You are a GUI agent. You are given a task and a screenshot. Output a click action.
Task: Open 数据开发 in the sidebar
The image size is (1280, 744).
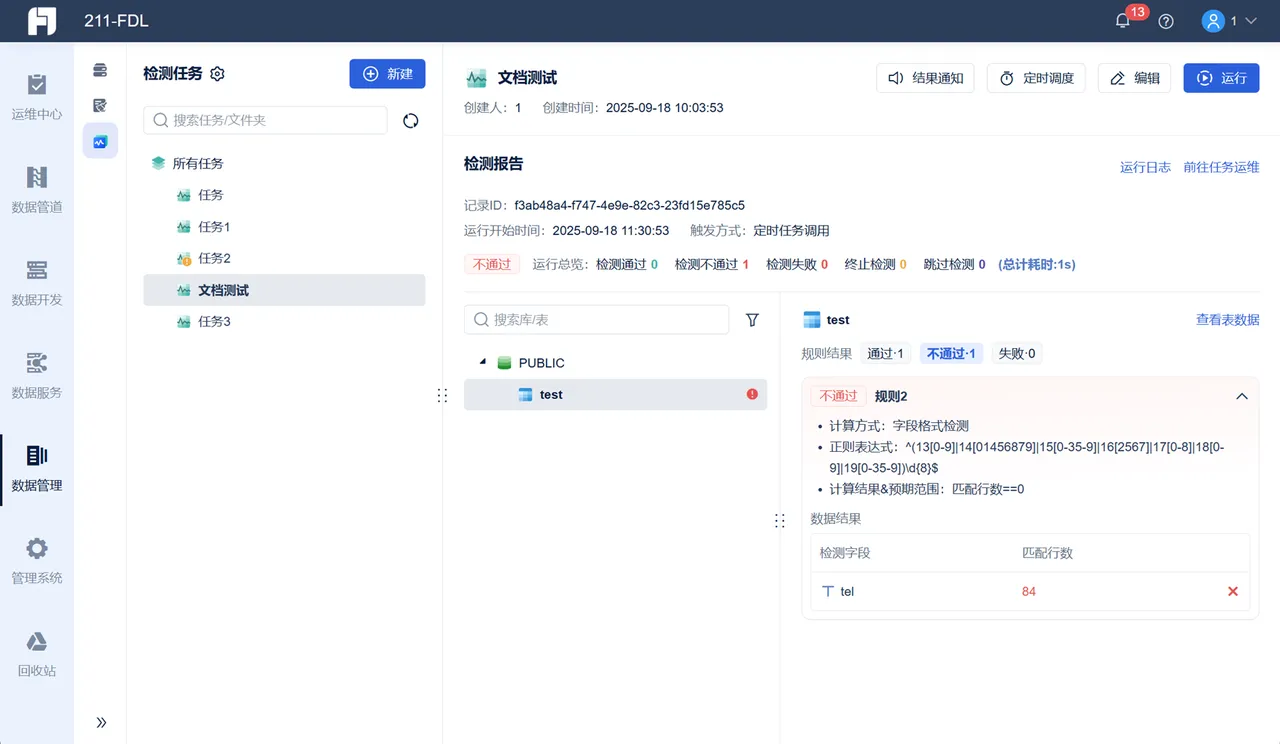[x=37, y=283]
